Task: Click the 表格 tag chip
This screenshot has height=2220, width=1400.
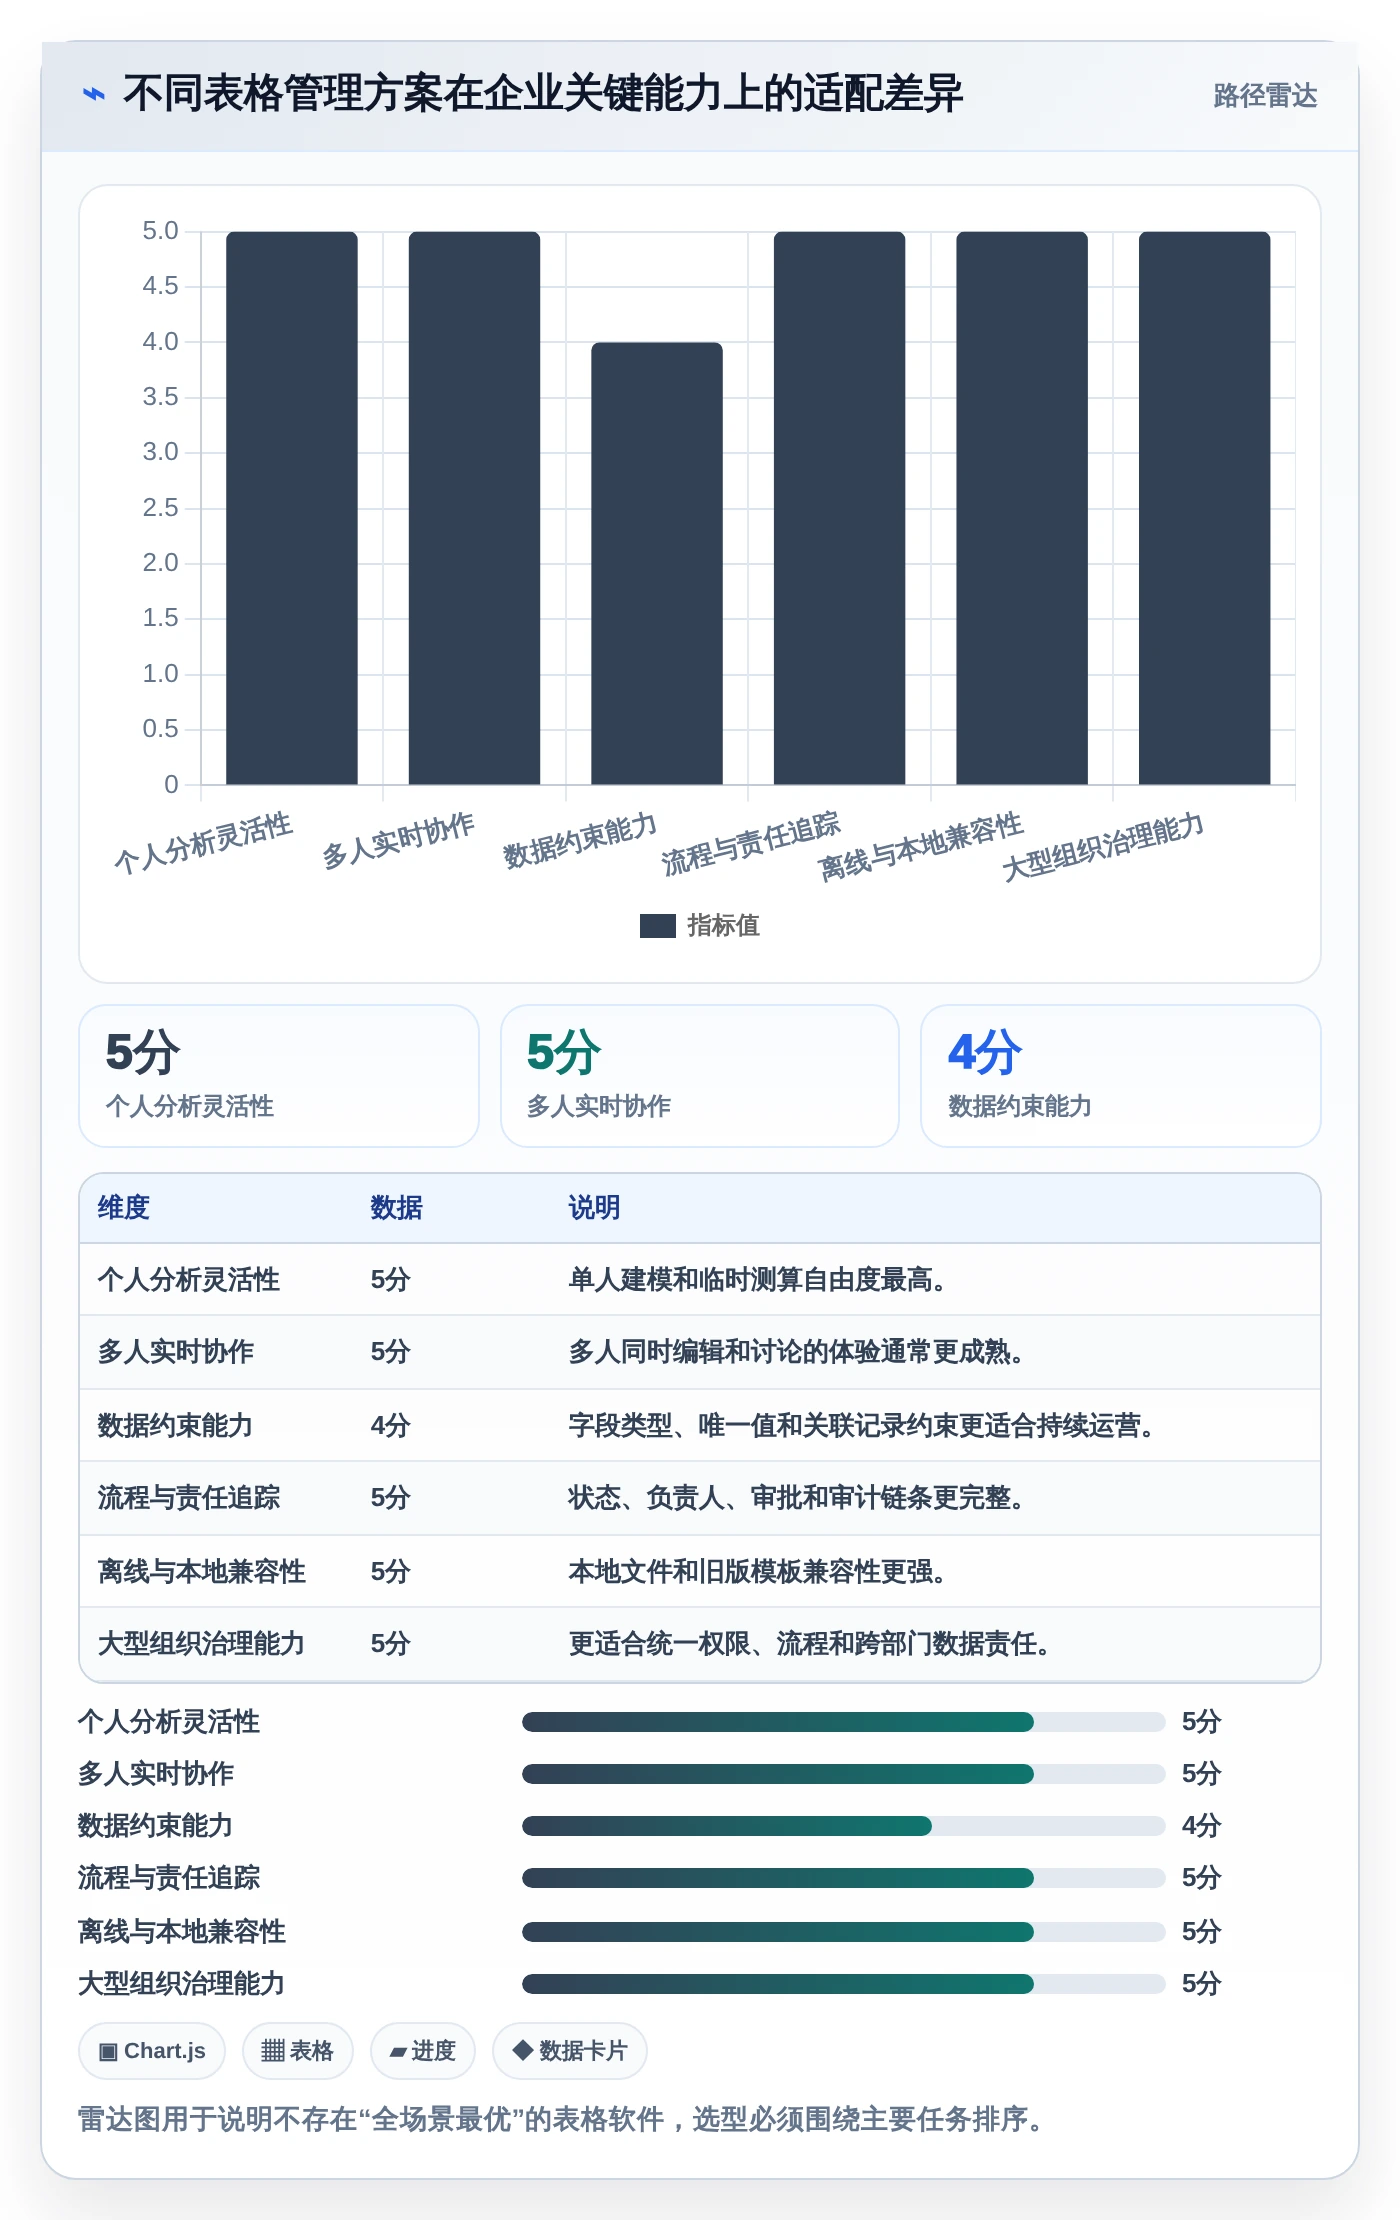Action: click(x=297, y=2051)
